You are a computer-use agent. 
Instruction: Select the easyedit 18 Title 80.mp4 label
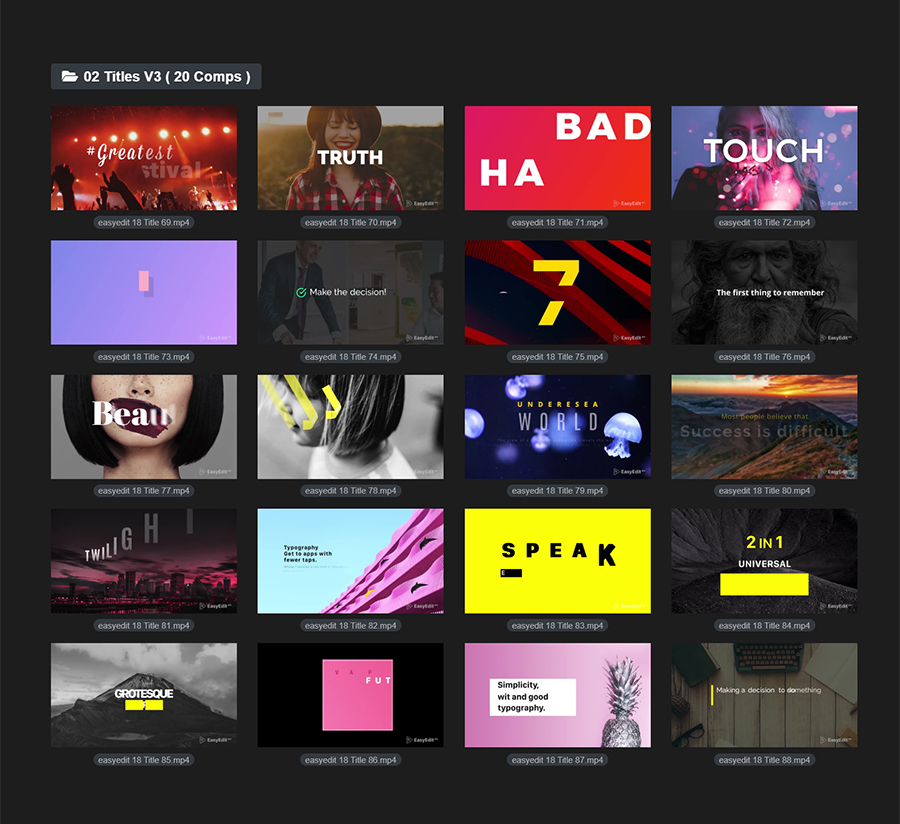pos(764,491)
